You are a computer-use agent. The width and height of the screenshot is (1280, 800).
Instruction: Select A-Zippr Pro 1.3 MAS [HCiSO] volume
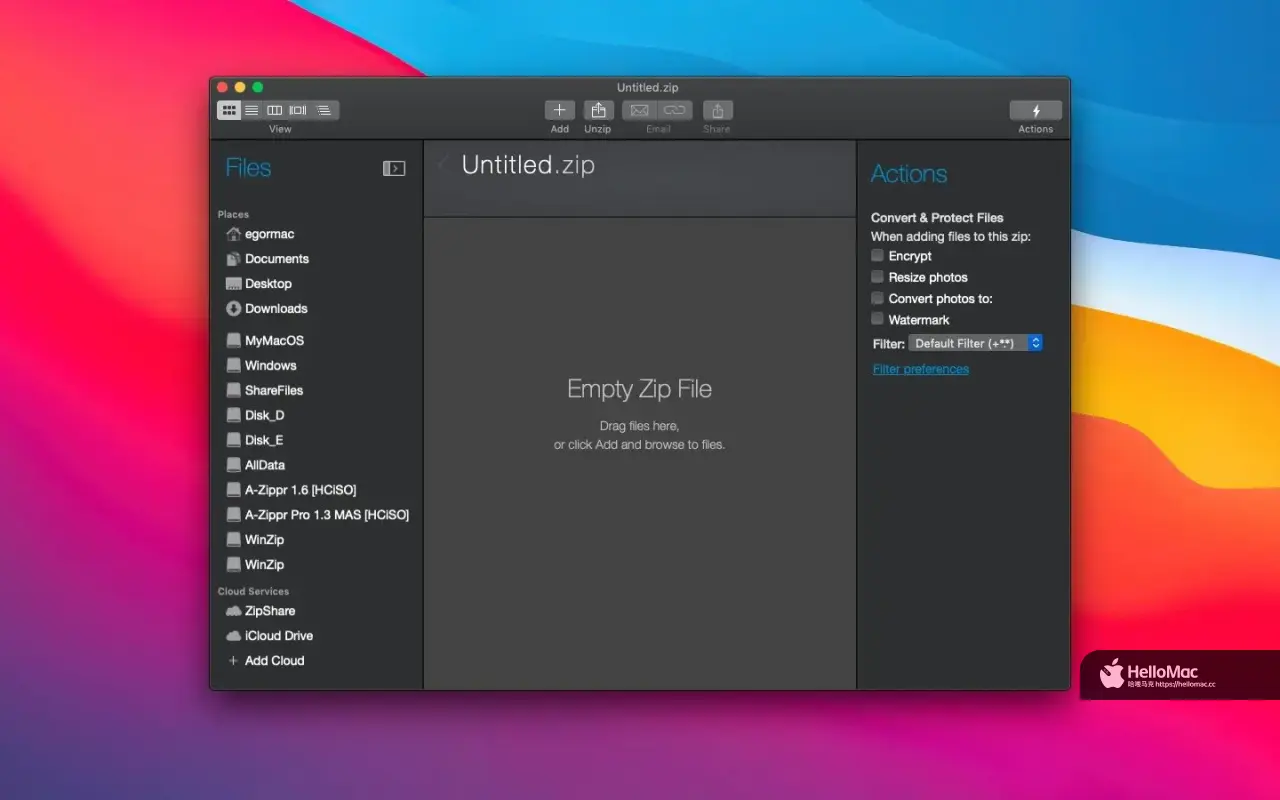[317, 516]
